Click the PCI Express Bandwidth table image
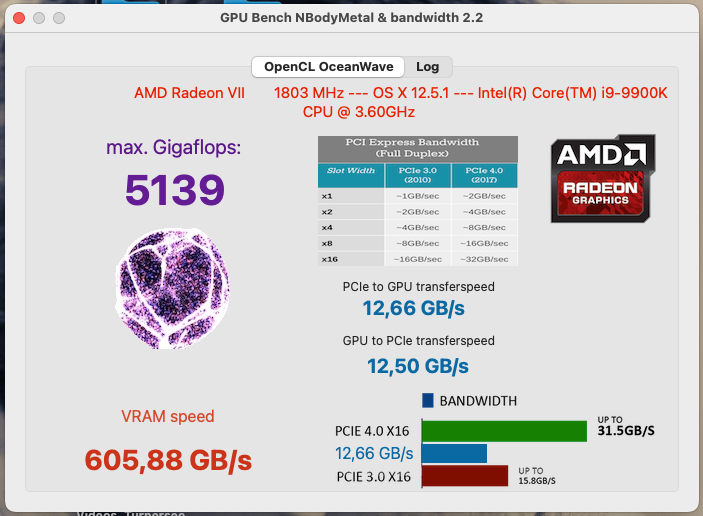The height and width of the screenshot is (516, 703). 418,201
